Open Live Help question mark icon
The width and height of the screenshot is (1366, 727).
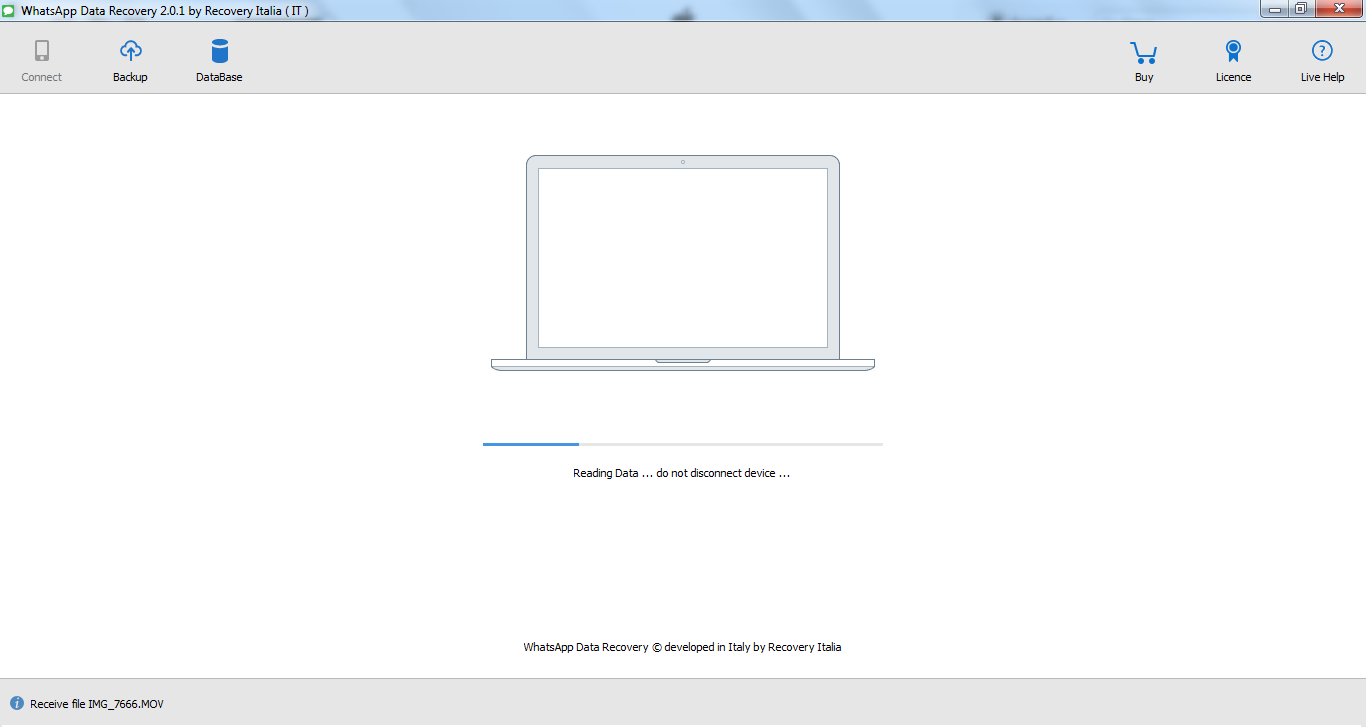coord(1322,51)
